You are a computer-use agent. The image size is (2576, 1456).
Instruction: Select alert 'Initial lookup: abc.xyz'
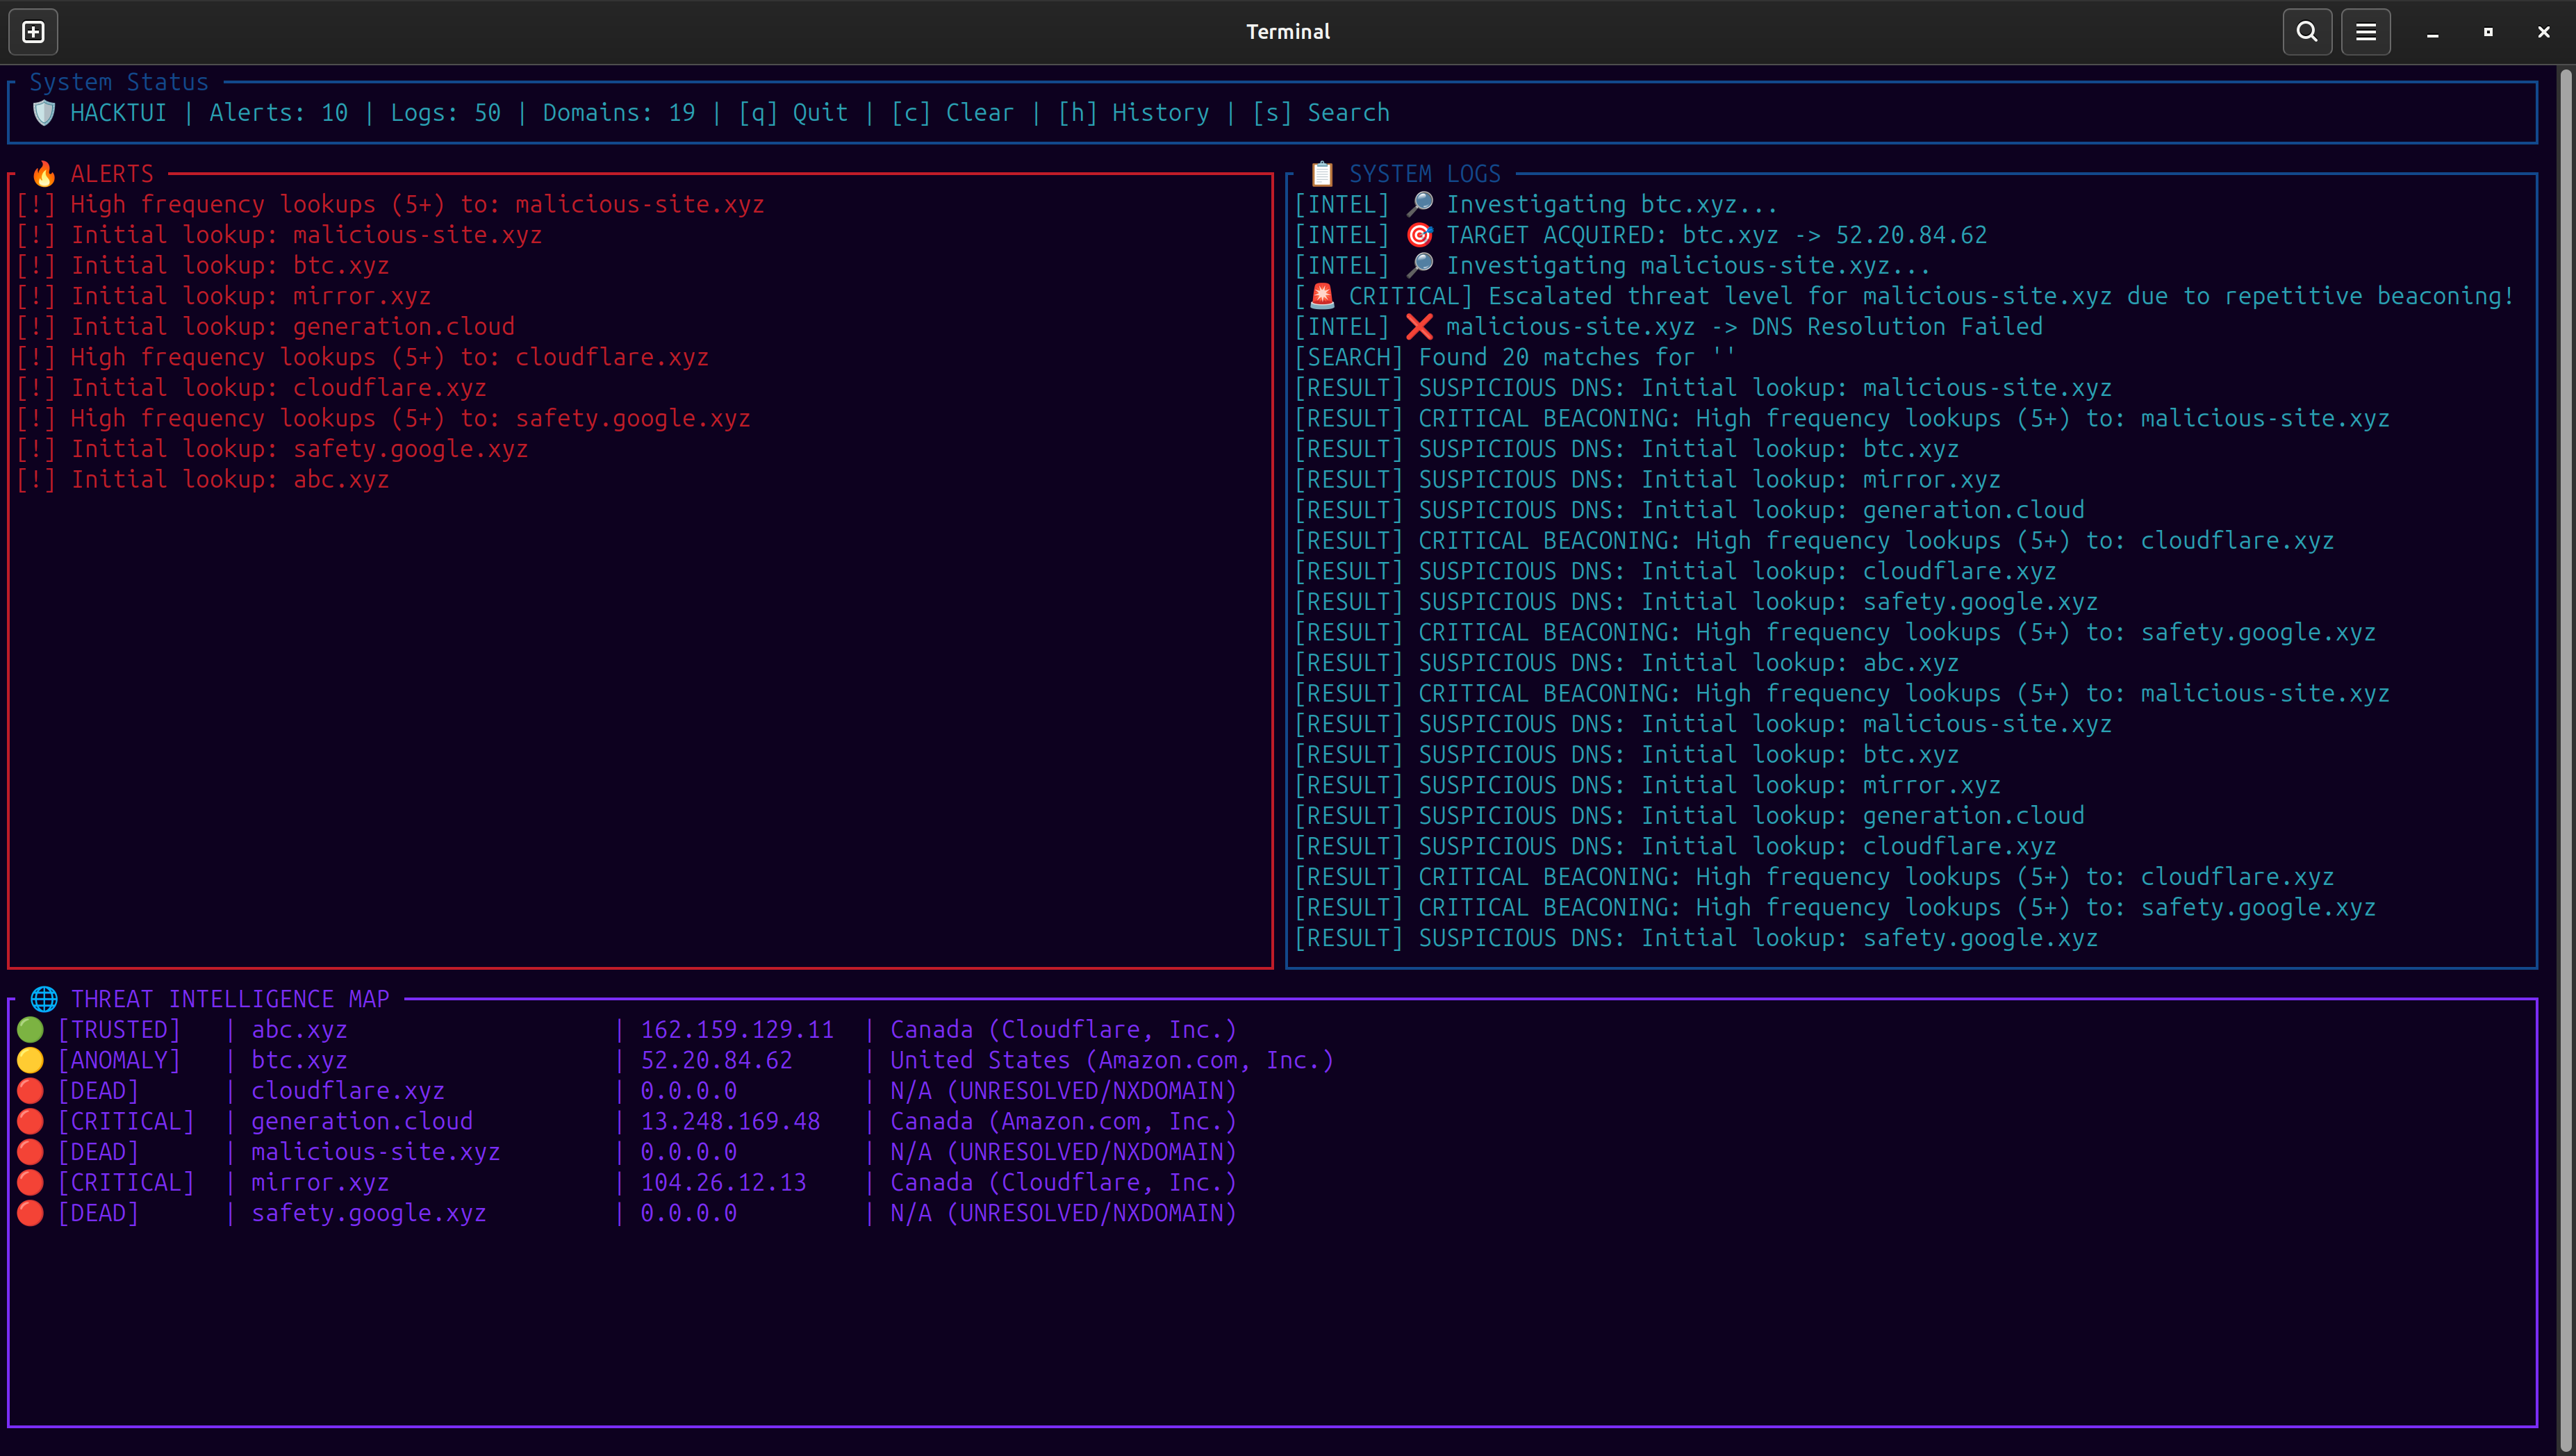tap(203, 480)
